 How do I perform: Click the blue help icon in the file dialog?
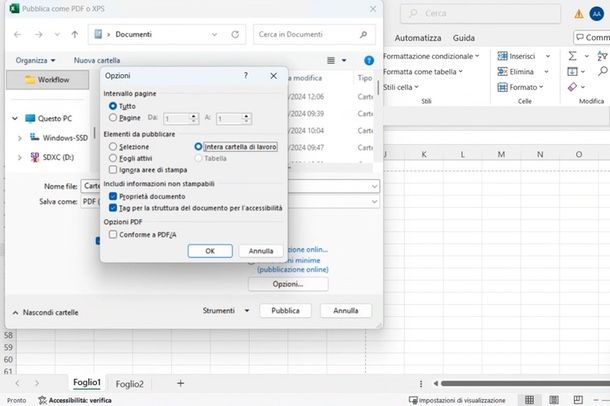tap(369, 60)
